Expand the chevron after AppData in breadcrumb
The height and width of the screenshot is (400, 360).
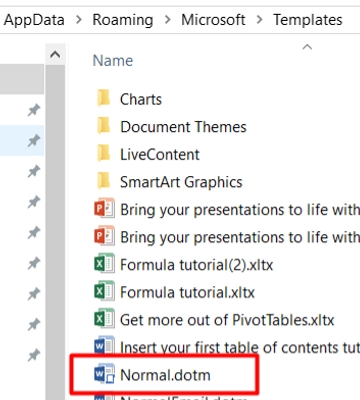point(79,20)
